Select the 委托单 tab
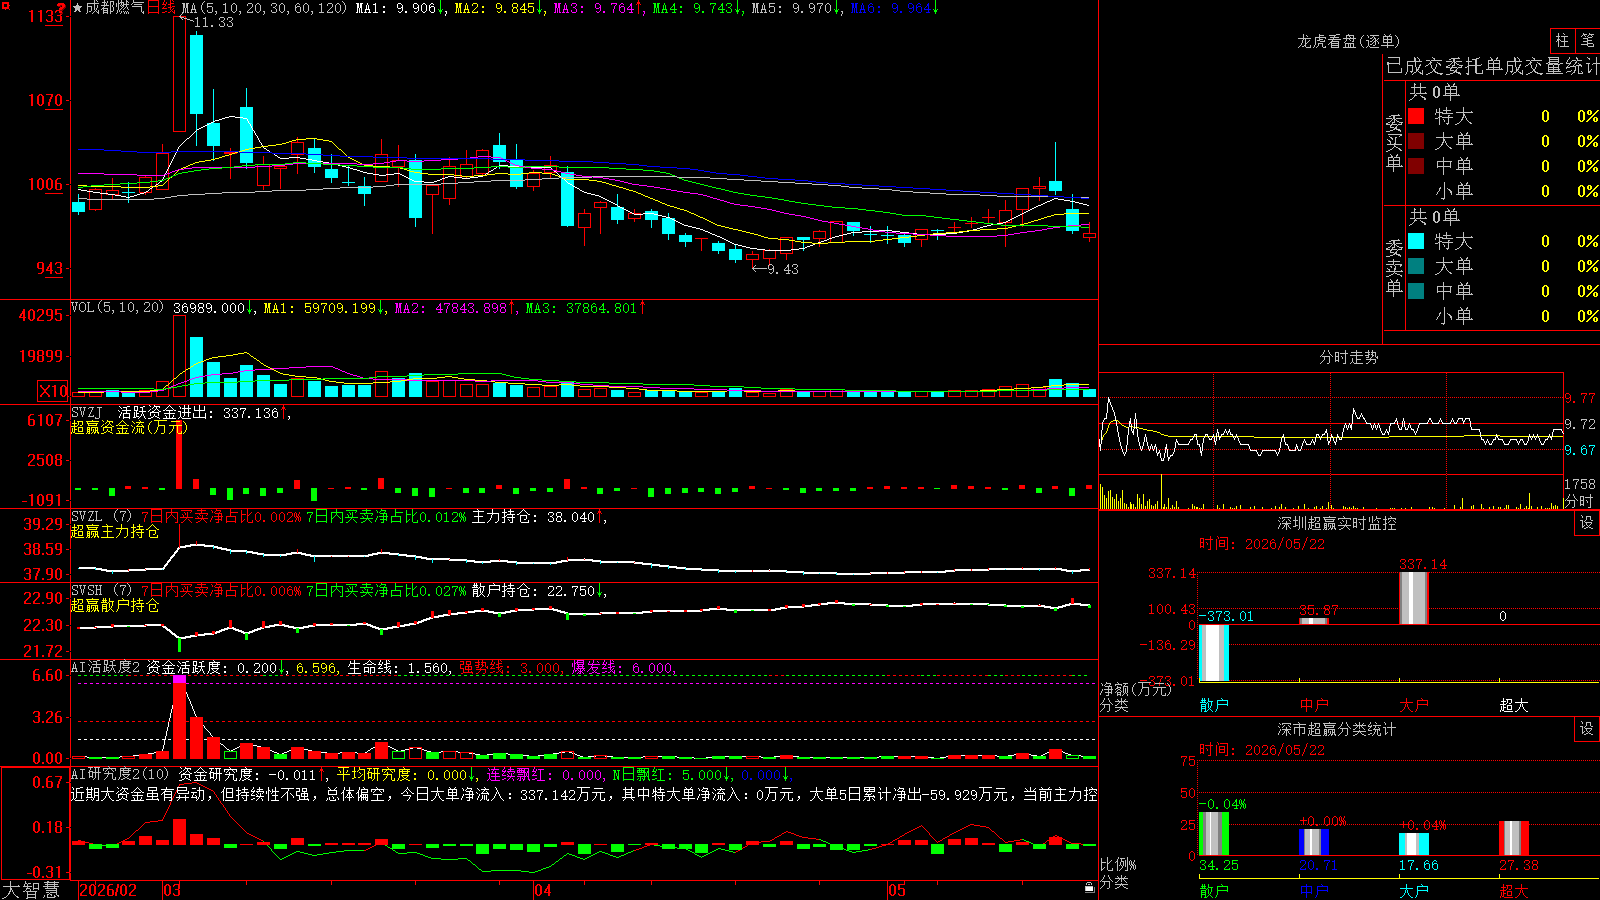This screenshot has height=900, width=1600. click(x=1474, y=66)
